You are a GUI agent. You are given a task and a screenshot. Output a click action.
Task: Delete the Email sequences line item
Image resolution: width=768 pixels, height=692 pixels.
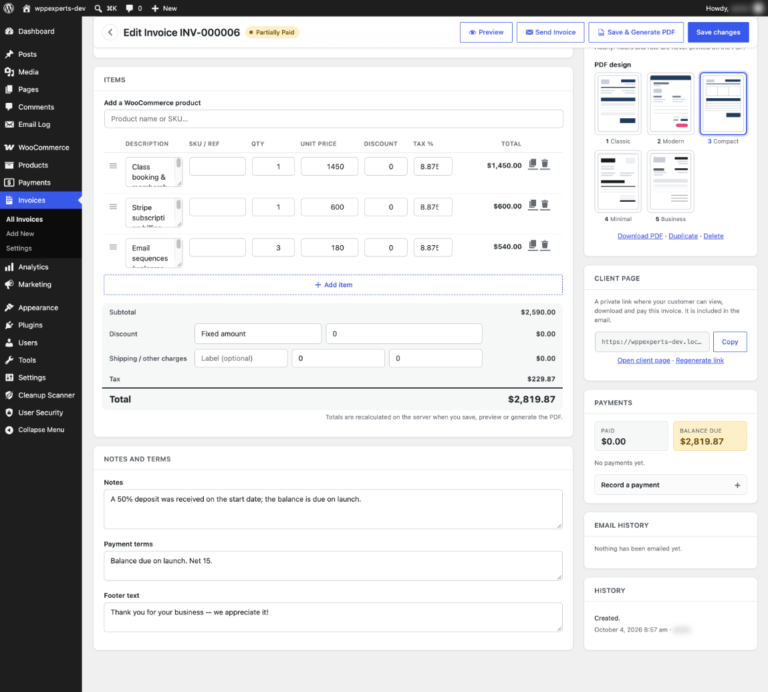[545, 245]
